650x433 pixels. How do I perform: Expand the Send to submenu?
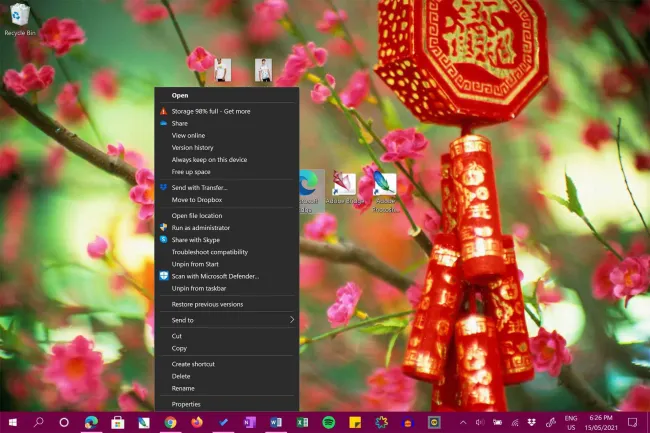(x=227, y=320)
